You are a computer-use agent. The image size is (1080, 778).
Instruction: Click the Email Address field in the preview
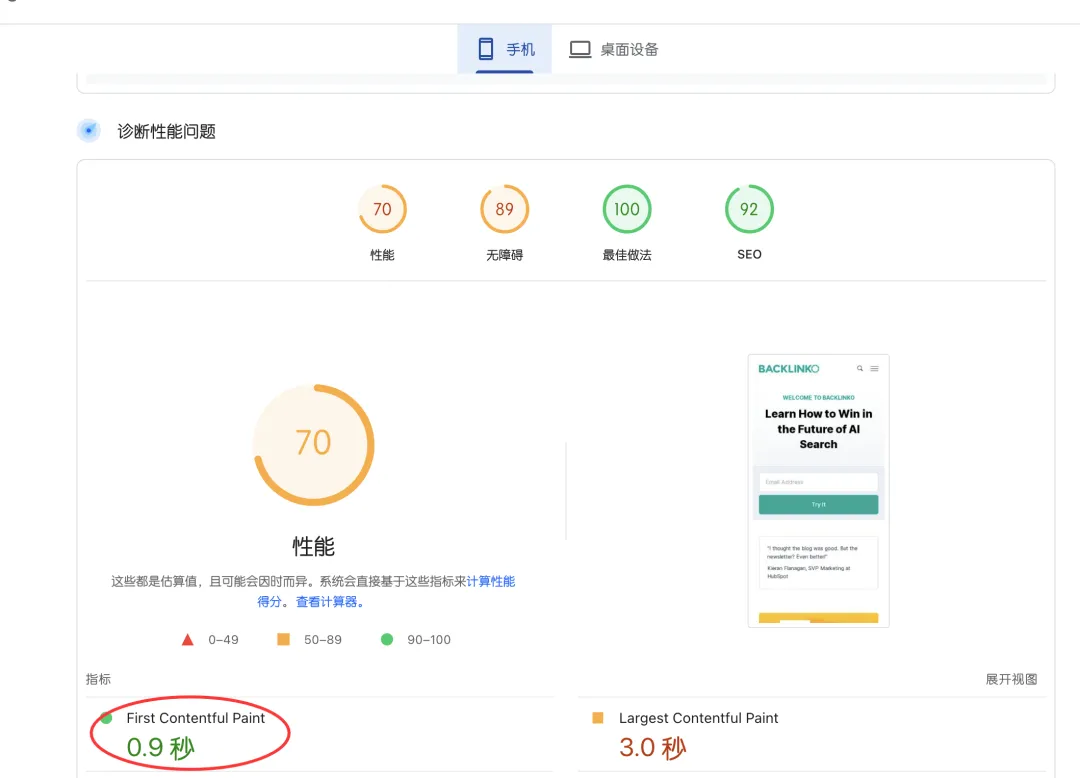click(818, 482)
